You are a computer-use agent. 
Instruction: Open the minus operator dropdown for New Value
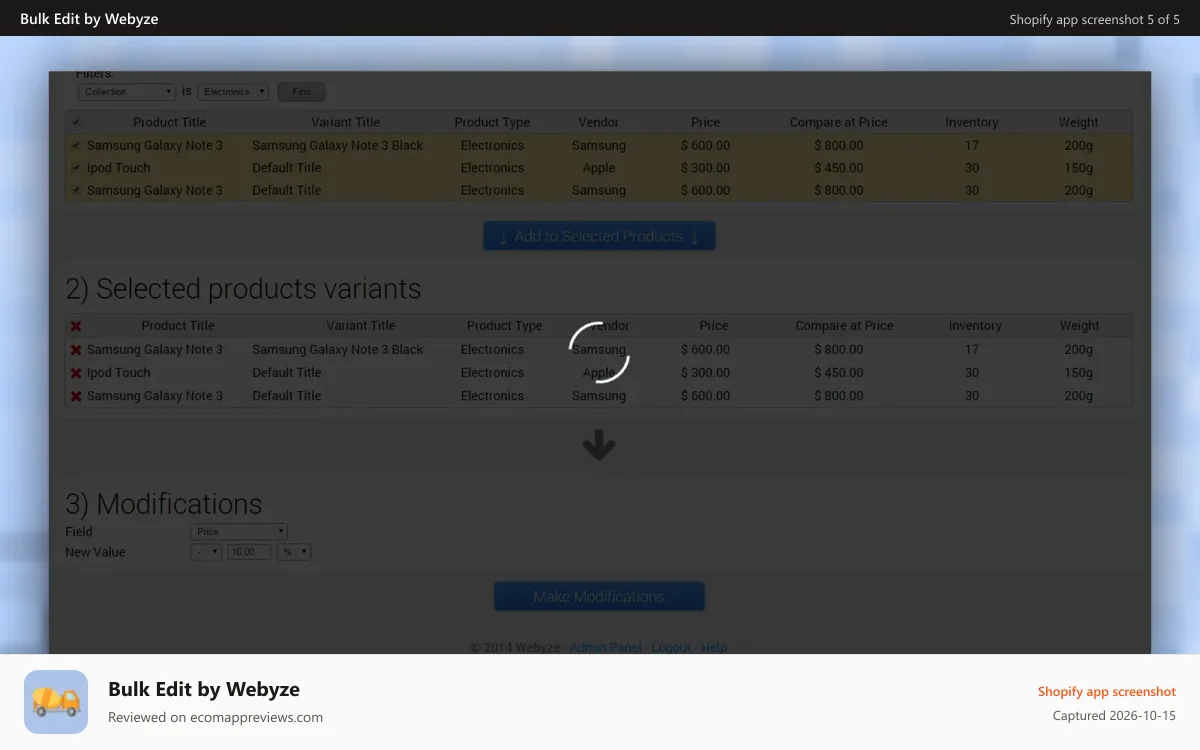click(206, 551)
